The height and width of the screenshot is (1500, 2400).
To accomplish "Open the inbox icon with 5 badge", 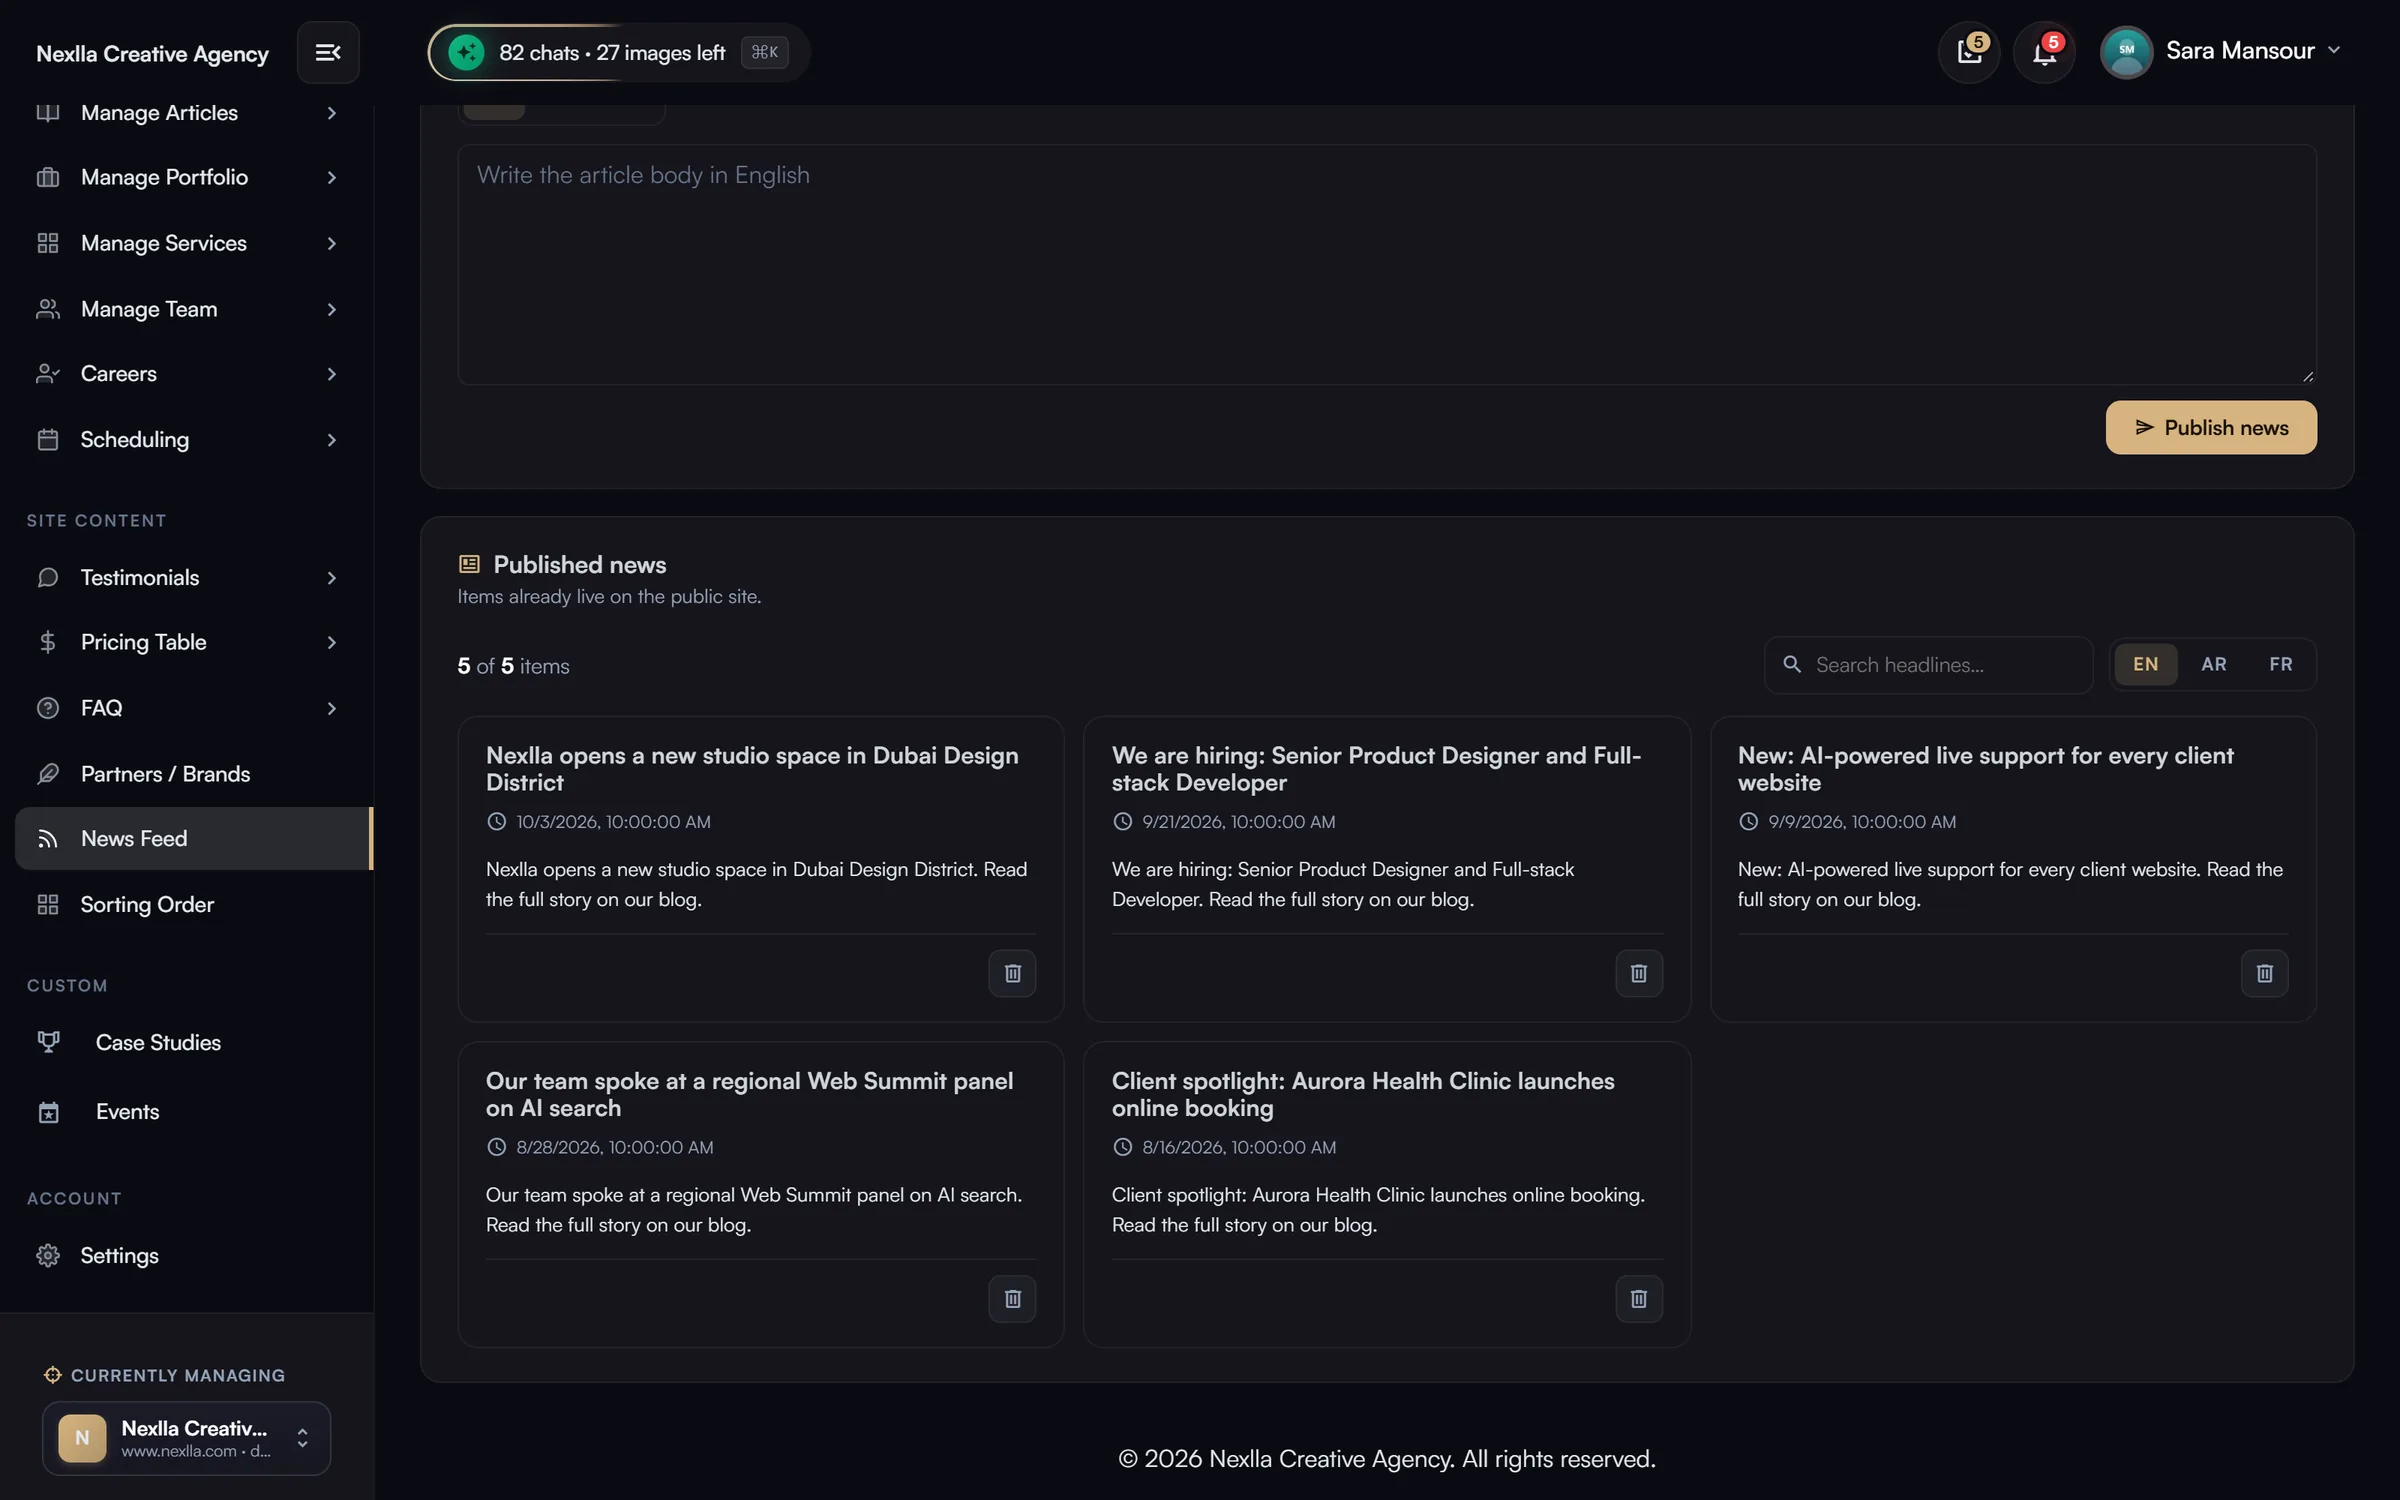I will pos(1969,52).
